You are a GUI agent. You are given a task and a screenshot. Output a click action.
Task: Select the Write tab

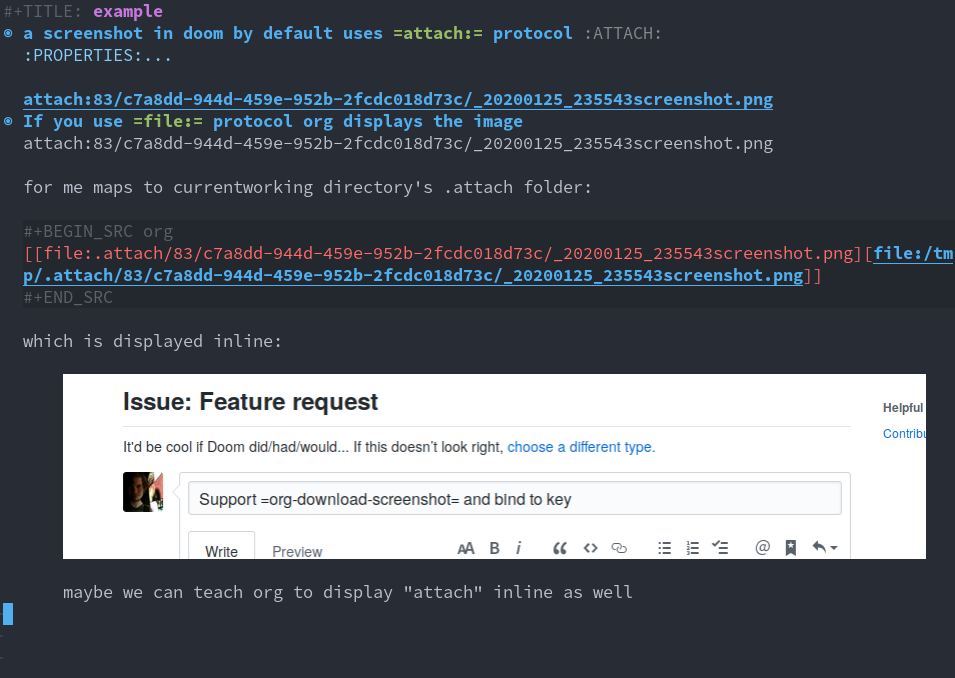(221, 549)
